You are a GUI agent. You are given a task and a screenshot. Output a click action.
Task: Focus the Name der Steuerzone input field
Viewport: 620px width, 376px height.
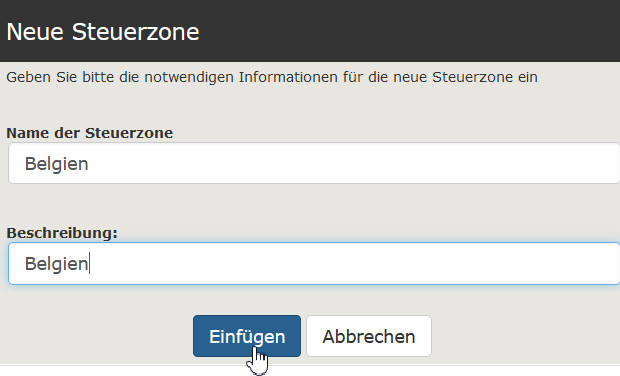pyautogui.click(x=314, y=163)
